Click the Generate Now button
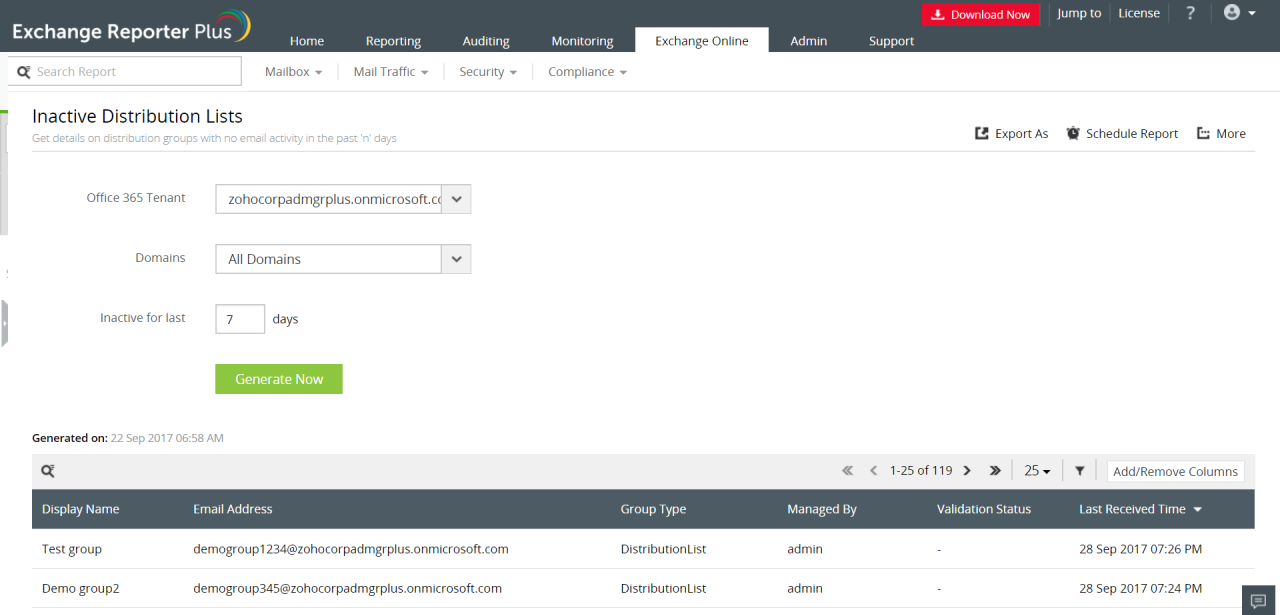 click(x=279, y=379)
